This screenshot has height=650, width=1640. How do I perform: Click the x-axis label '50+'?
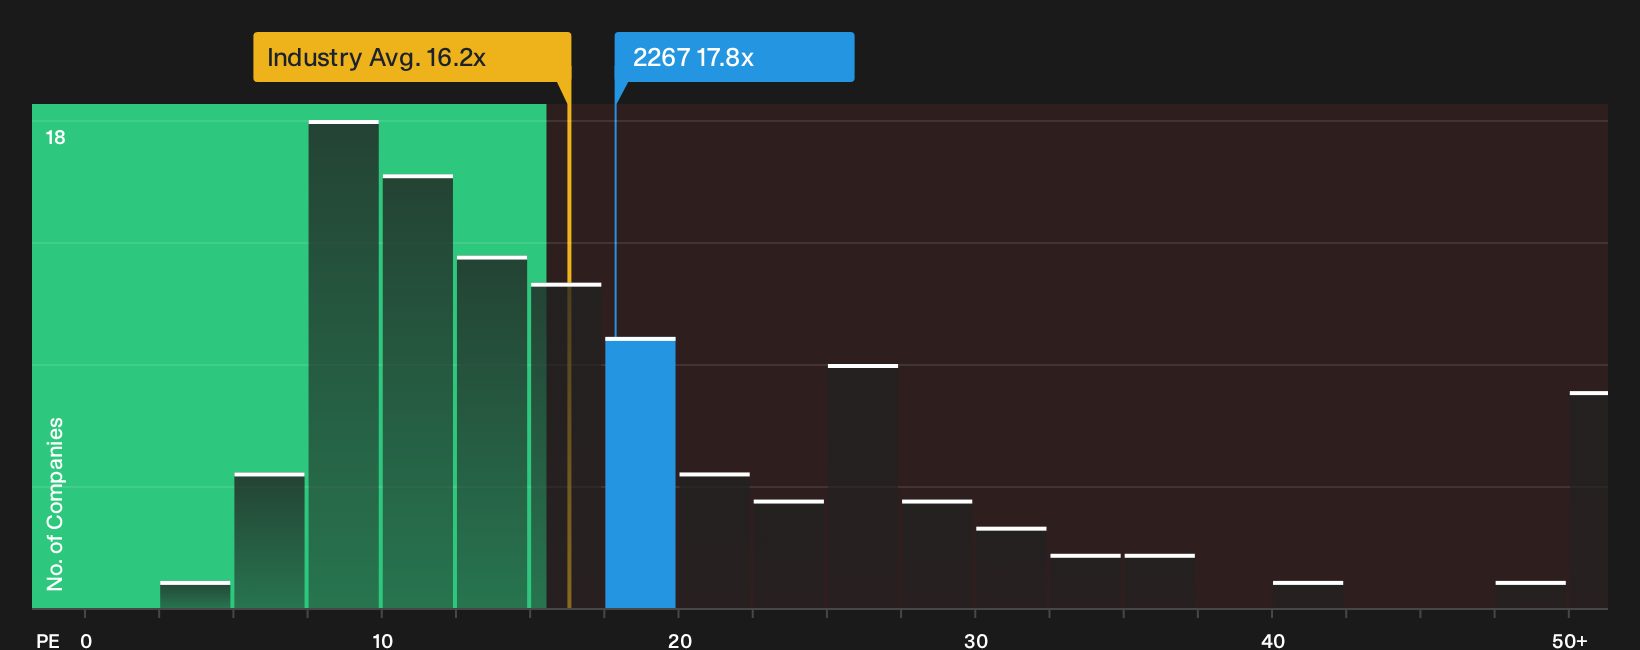1570,641
